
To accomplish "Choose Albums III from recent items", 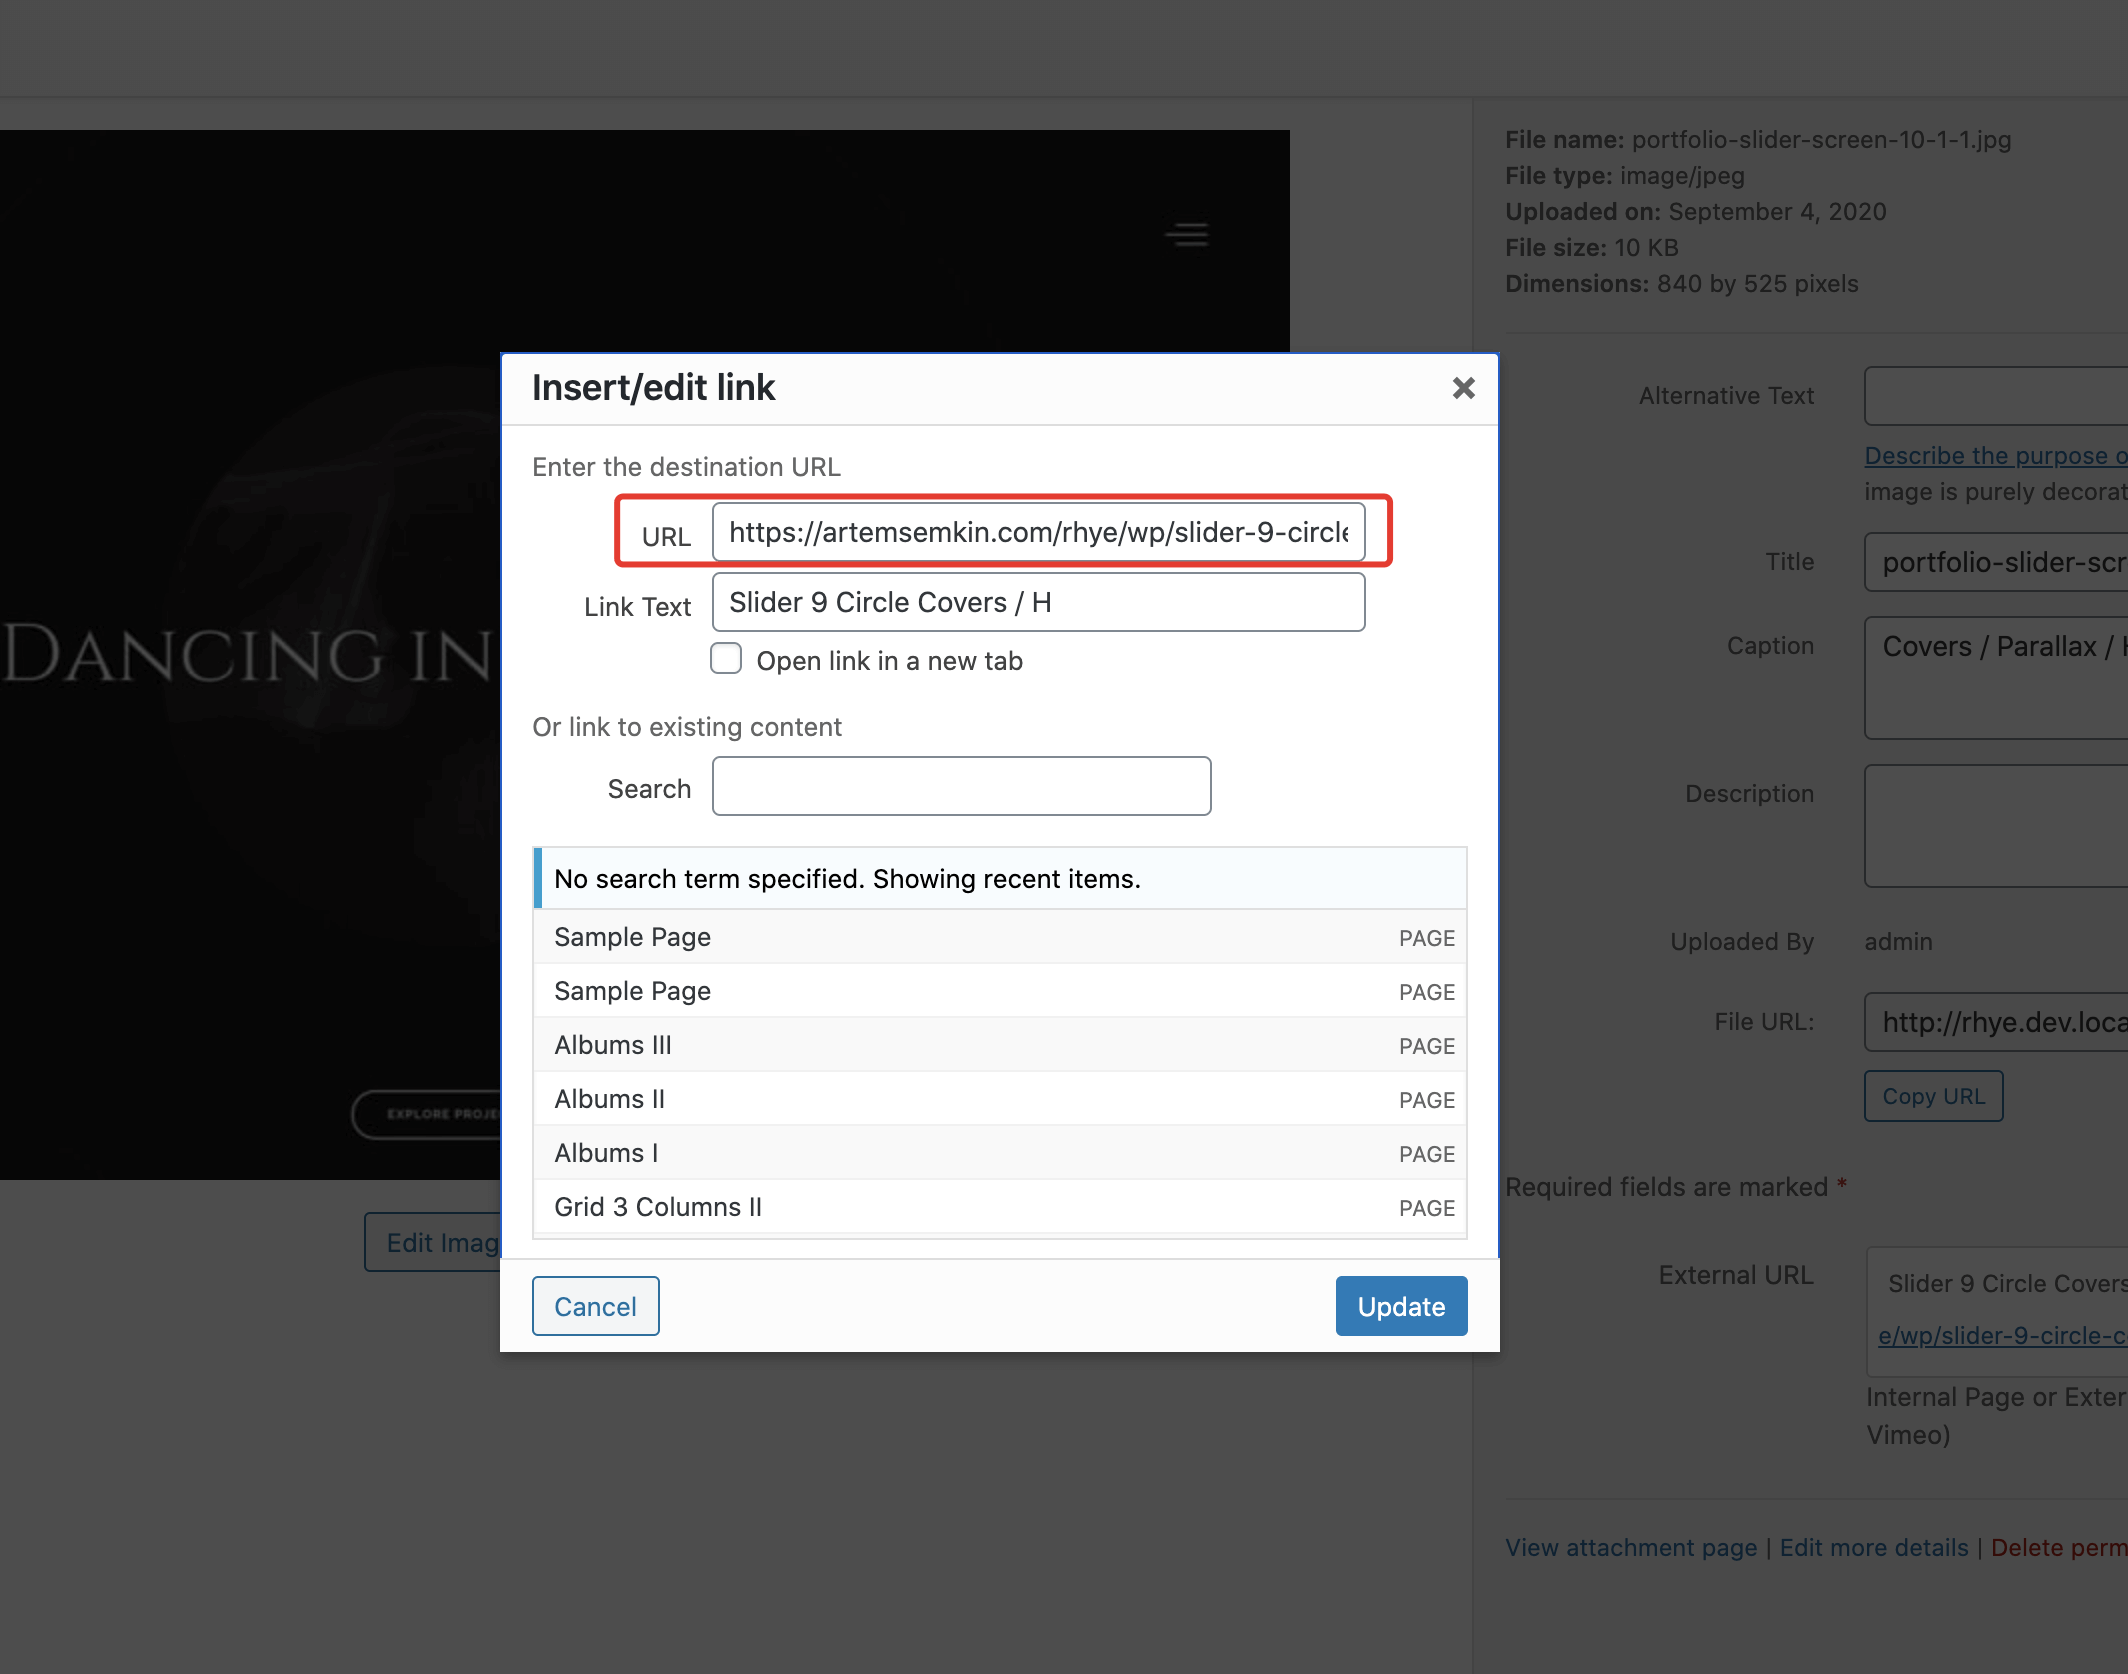I will (1000, 1045).
